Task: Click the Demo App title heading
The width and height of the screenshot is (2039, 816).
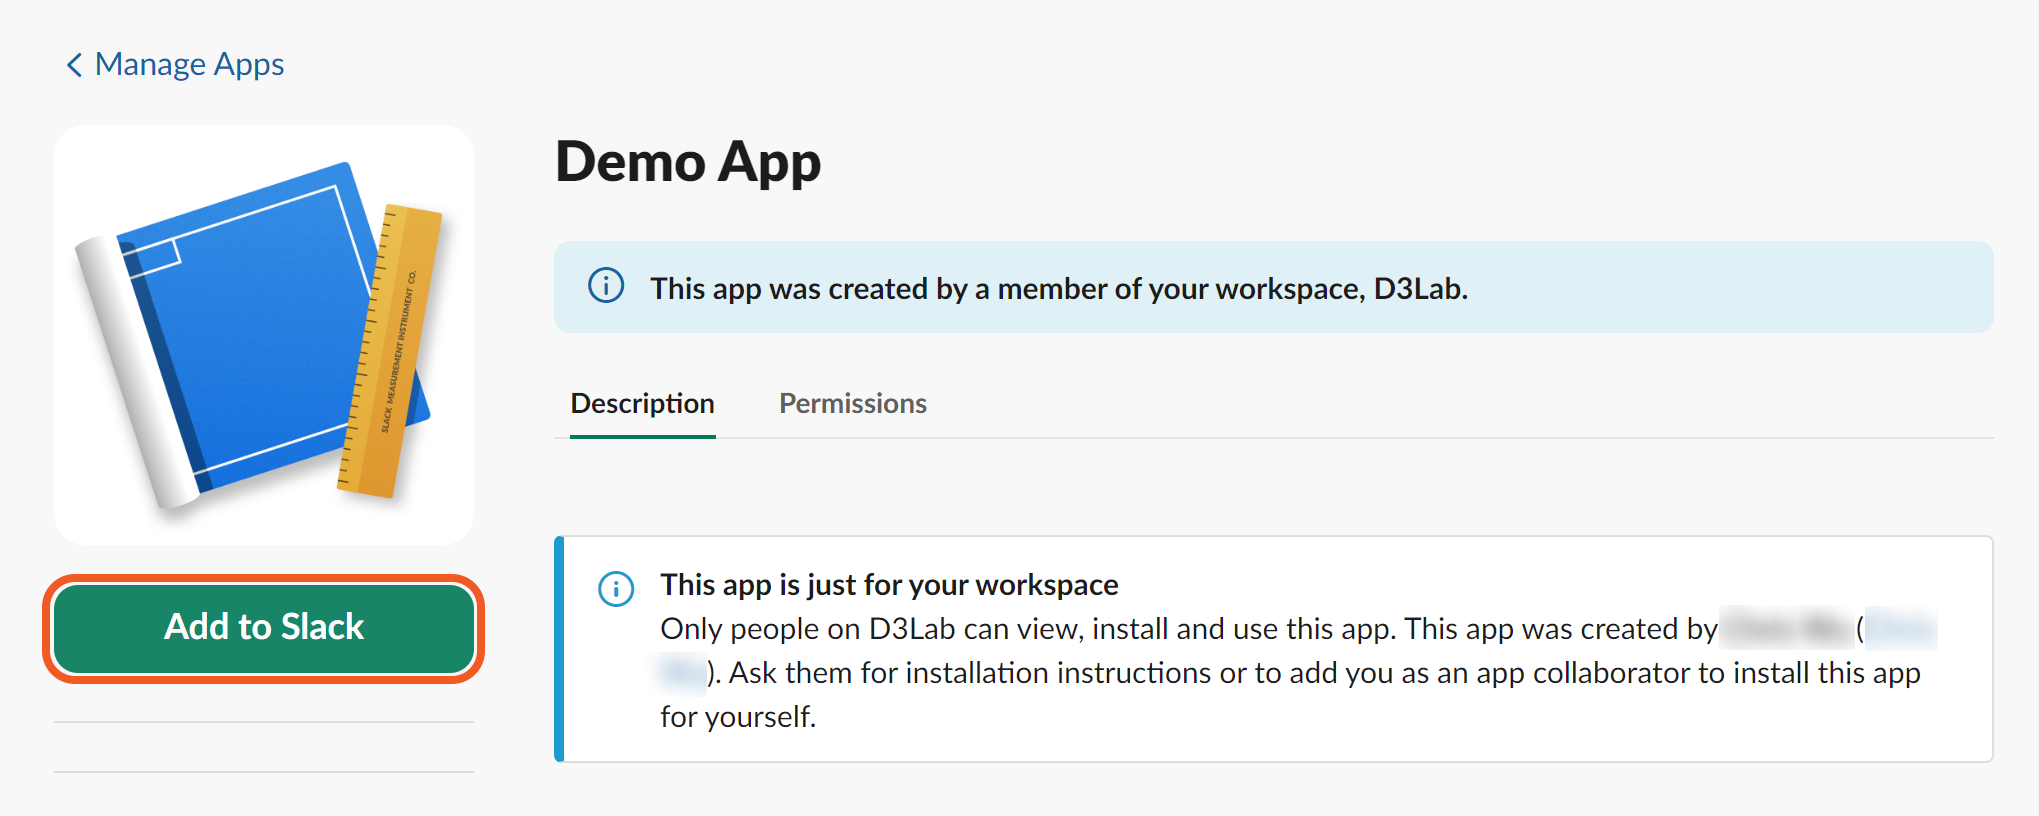Action: point(688,162)
